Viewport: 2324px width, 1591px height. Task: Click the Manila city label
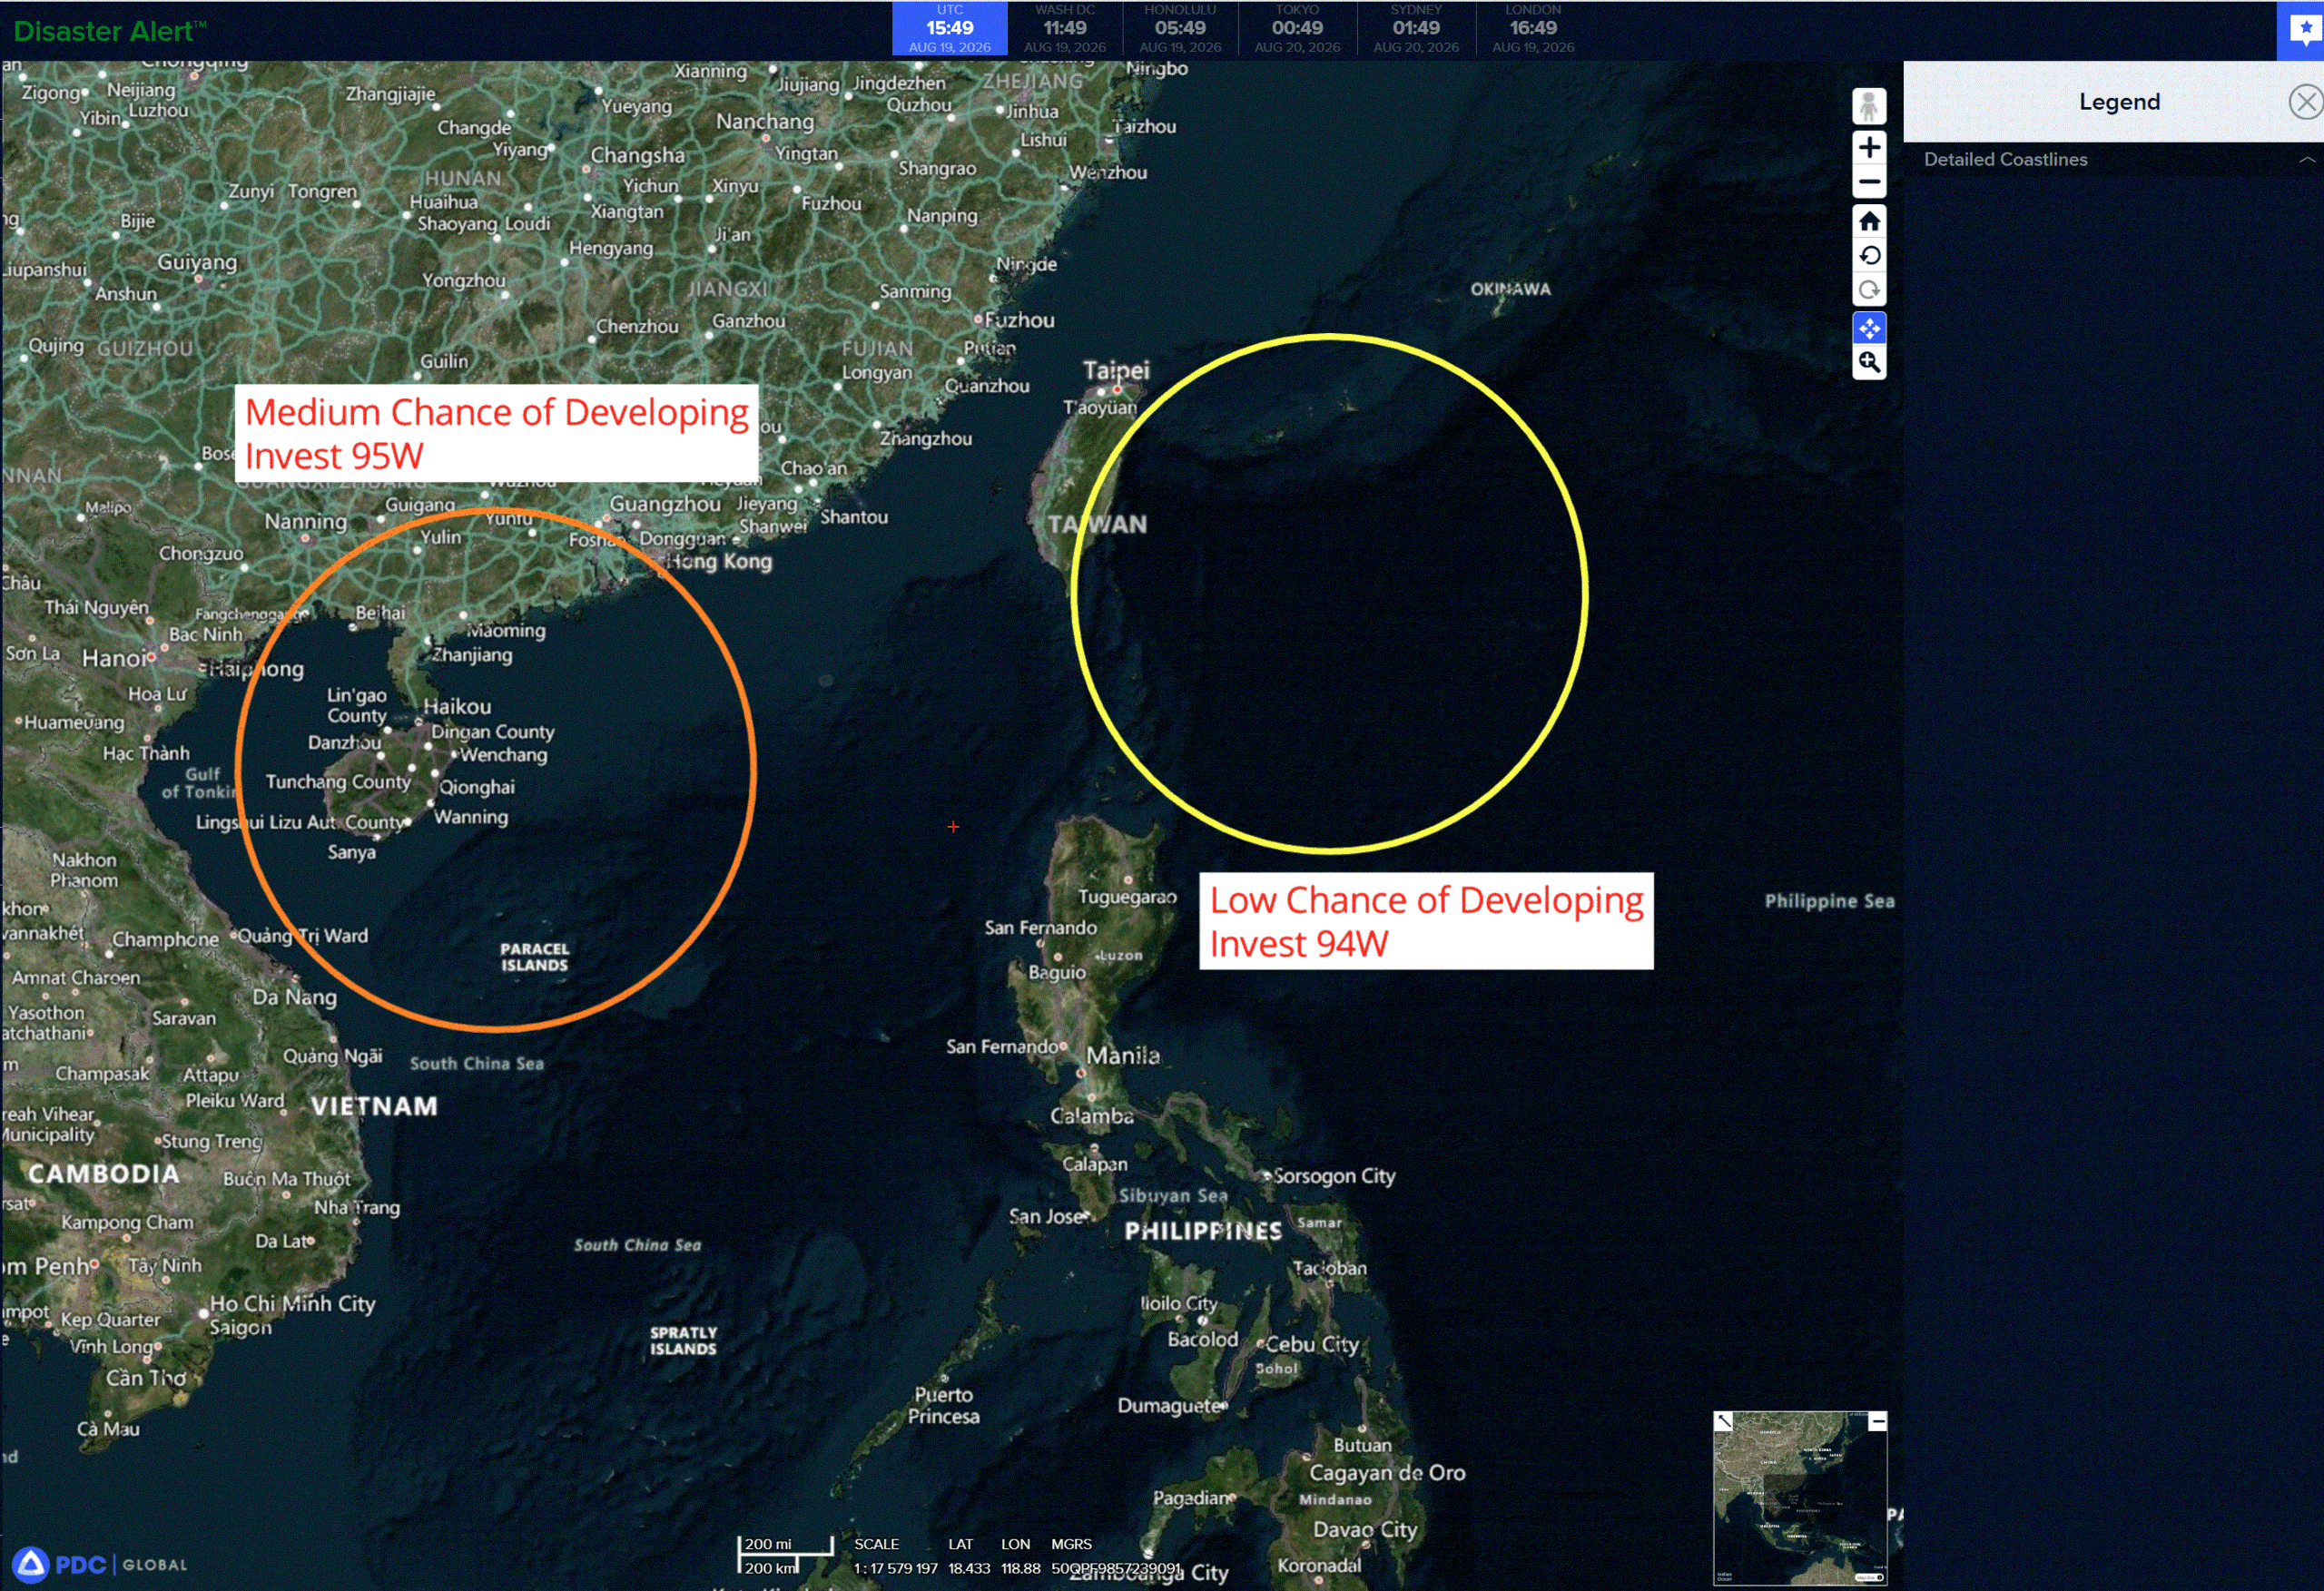(1123, 1055)
